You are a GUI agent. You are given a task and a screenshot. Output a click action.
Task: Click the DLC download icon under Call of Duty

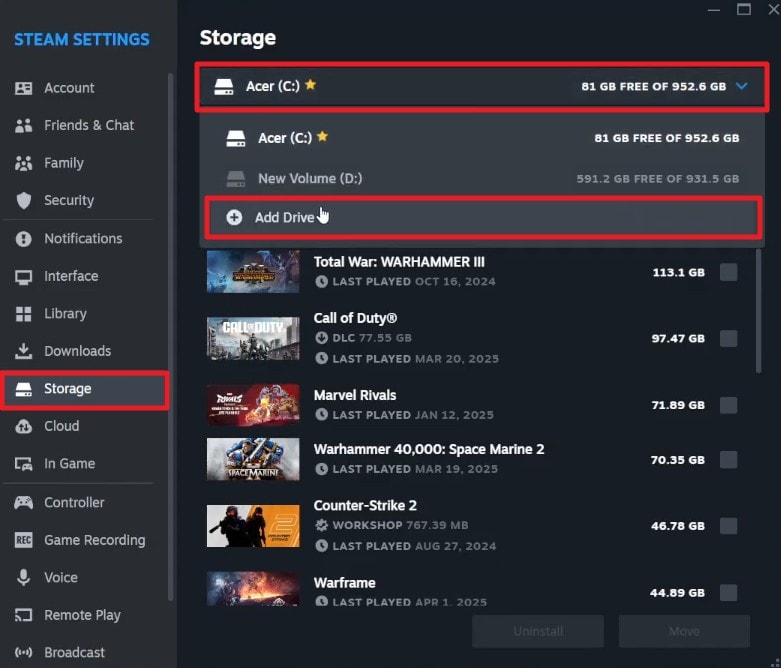(321, 338)
